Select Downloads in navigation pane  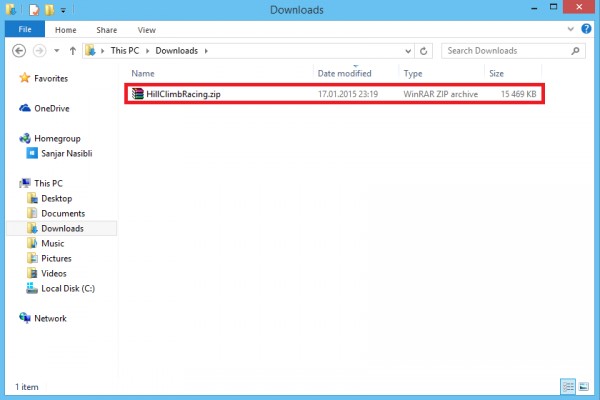(62, 229)
